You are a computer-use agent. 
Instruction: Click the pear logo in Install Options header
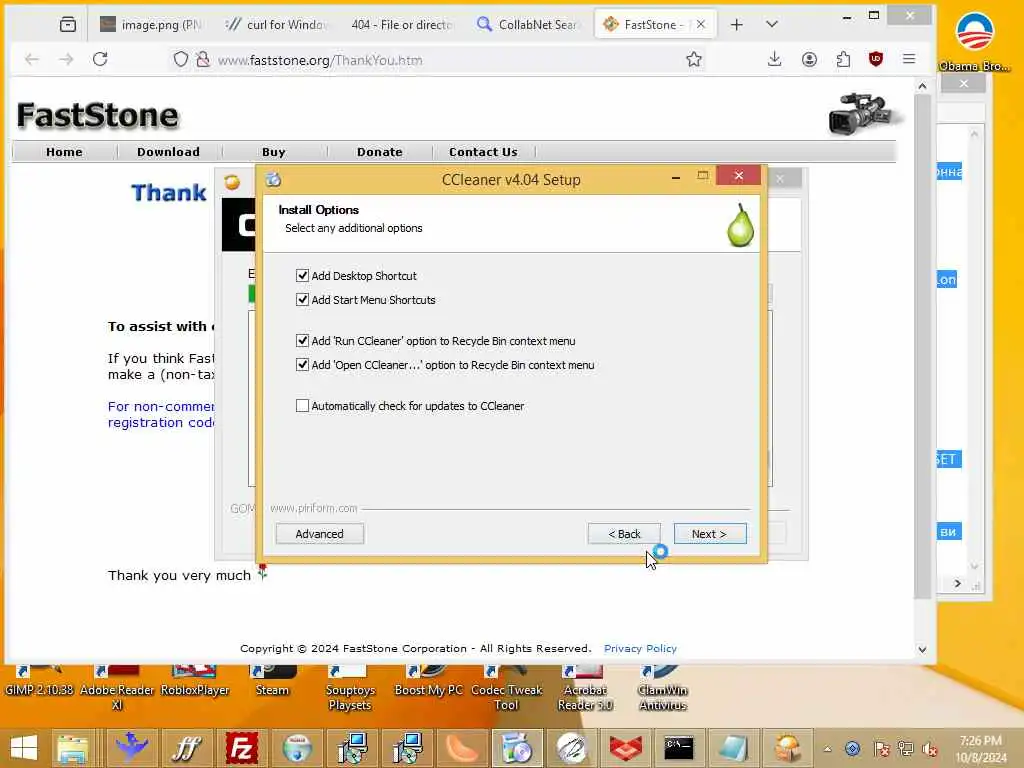point(741,225)
